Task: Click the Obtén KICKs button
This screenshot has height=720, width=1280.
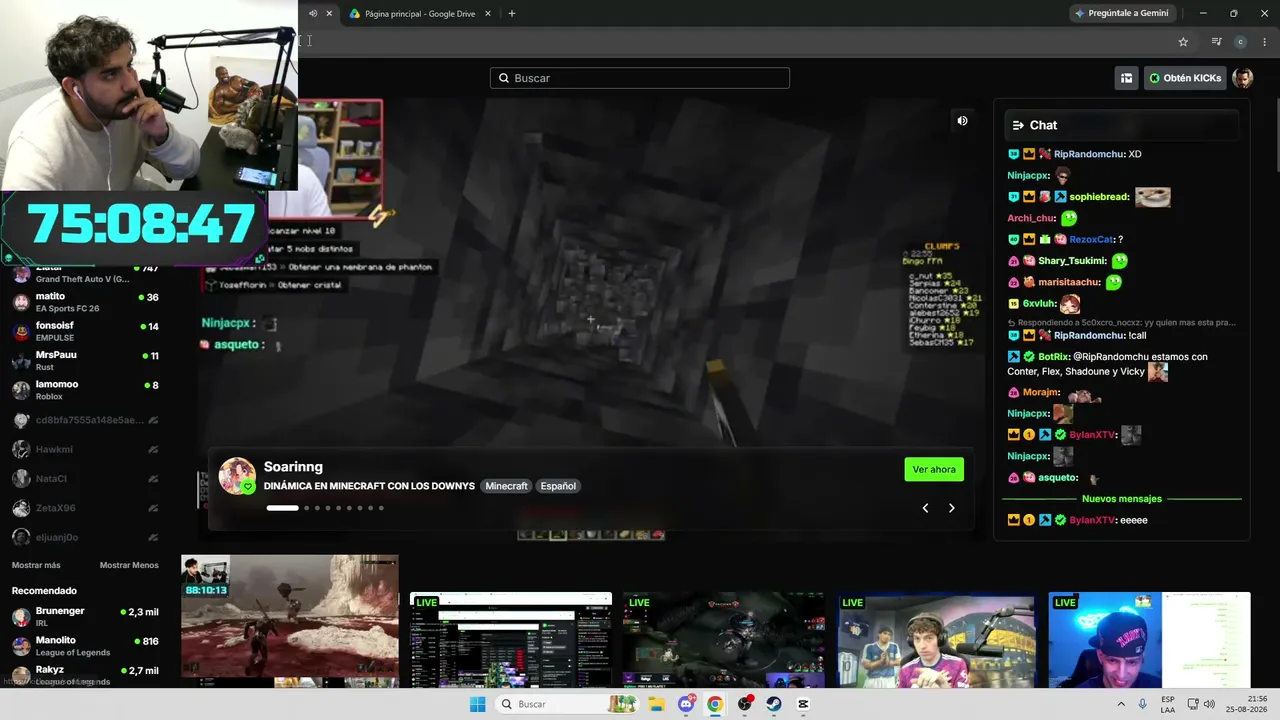Action: click(x=1185, y=78)
